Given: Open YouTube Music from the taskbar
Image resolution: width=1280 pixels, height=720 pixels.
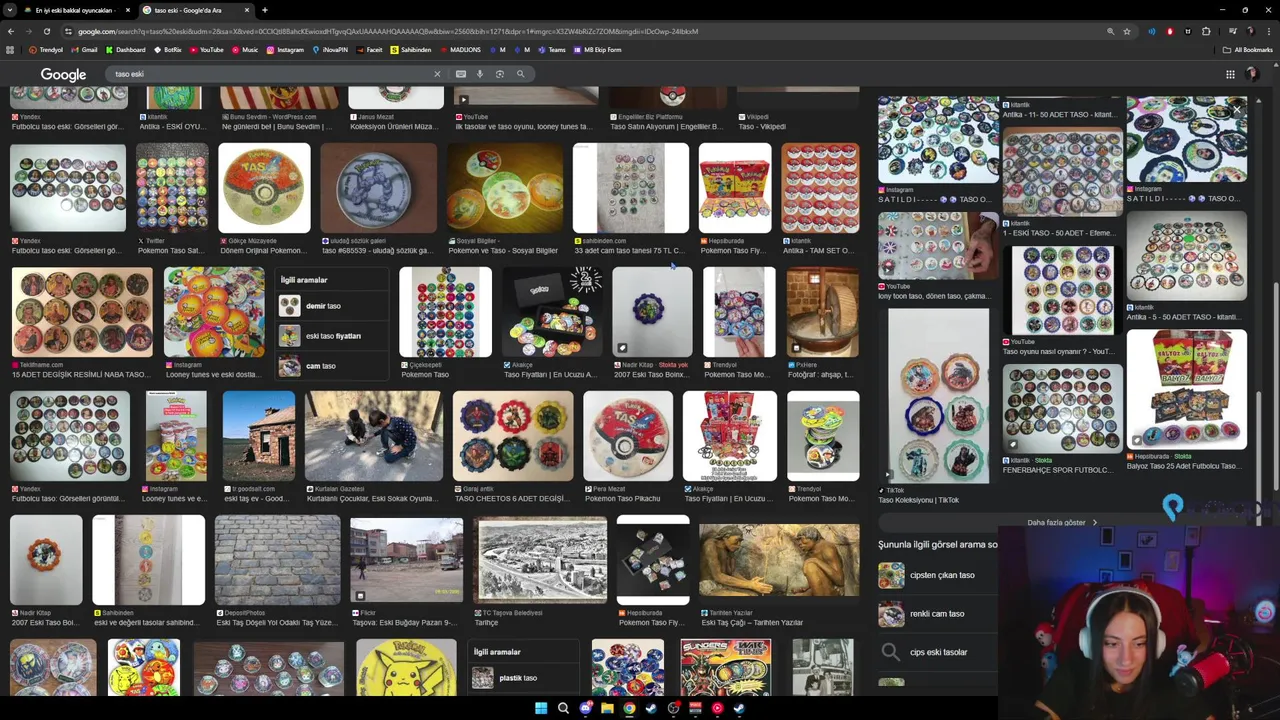Looking at the screenshot, I should tap(717, 708).
